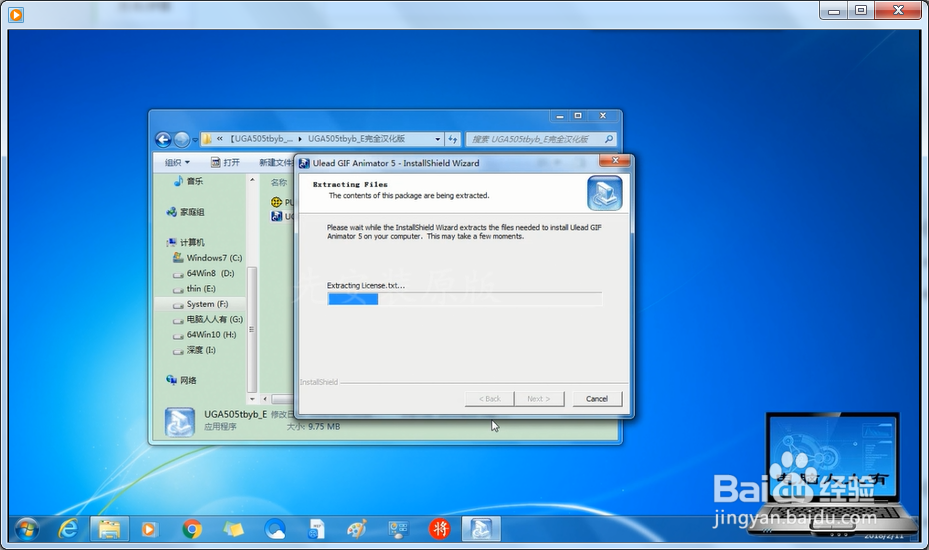The width and height of the screenshot is (929, 550).
Task: Open the red 将 chess taskbar icon
Action: [x=440, y=529]
